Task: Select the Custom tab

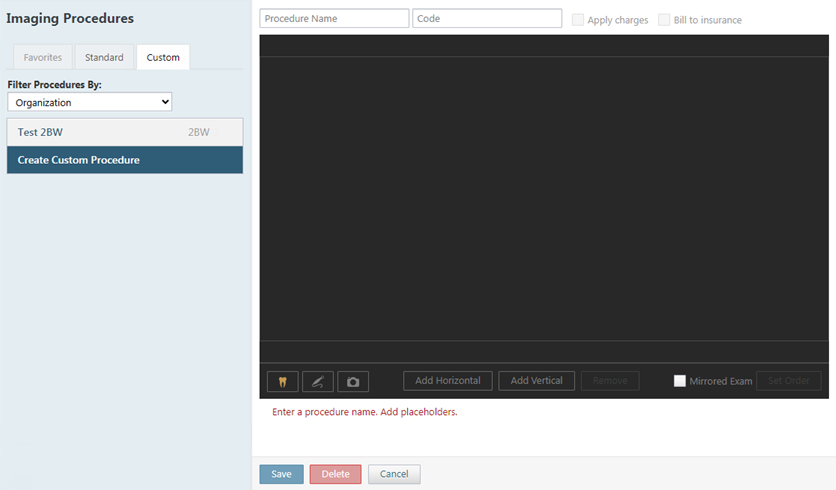Action: point(163,57)
